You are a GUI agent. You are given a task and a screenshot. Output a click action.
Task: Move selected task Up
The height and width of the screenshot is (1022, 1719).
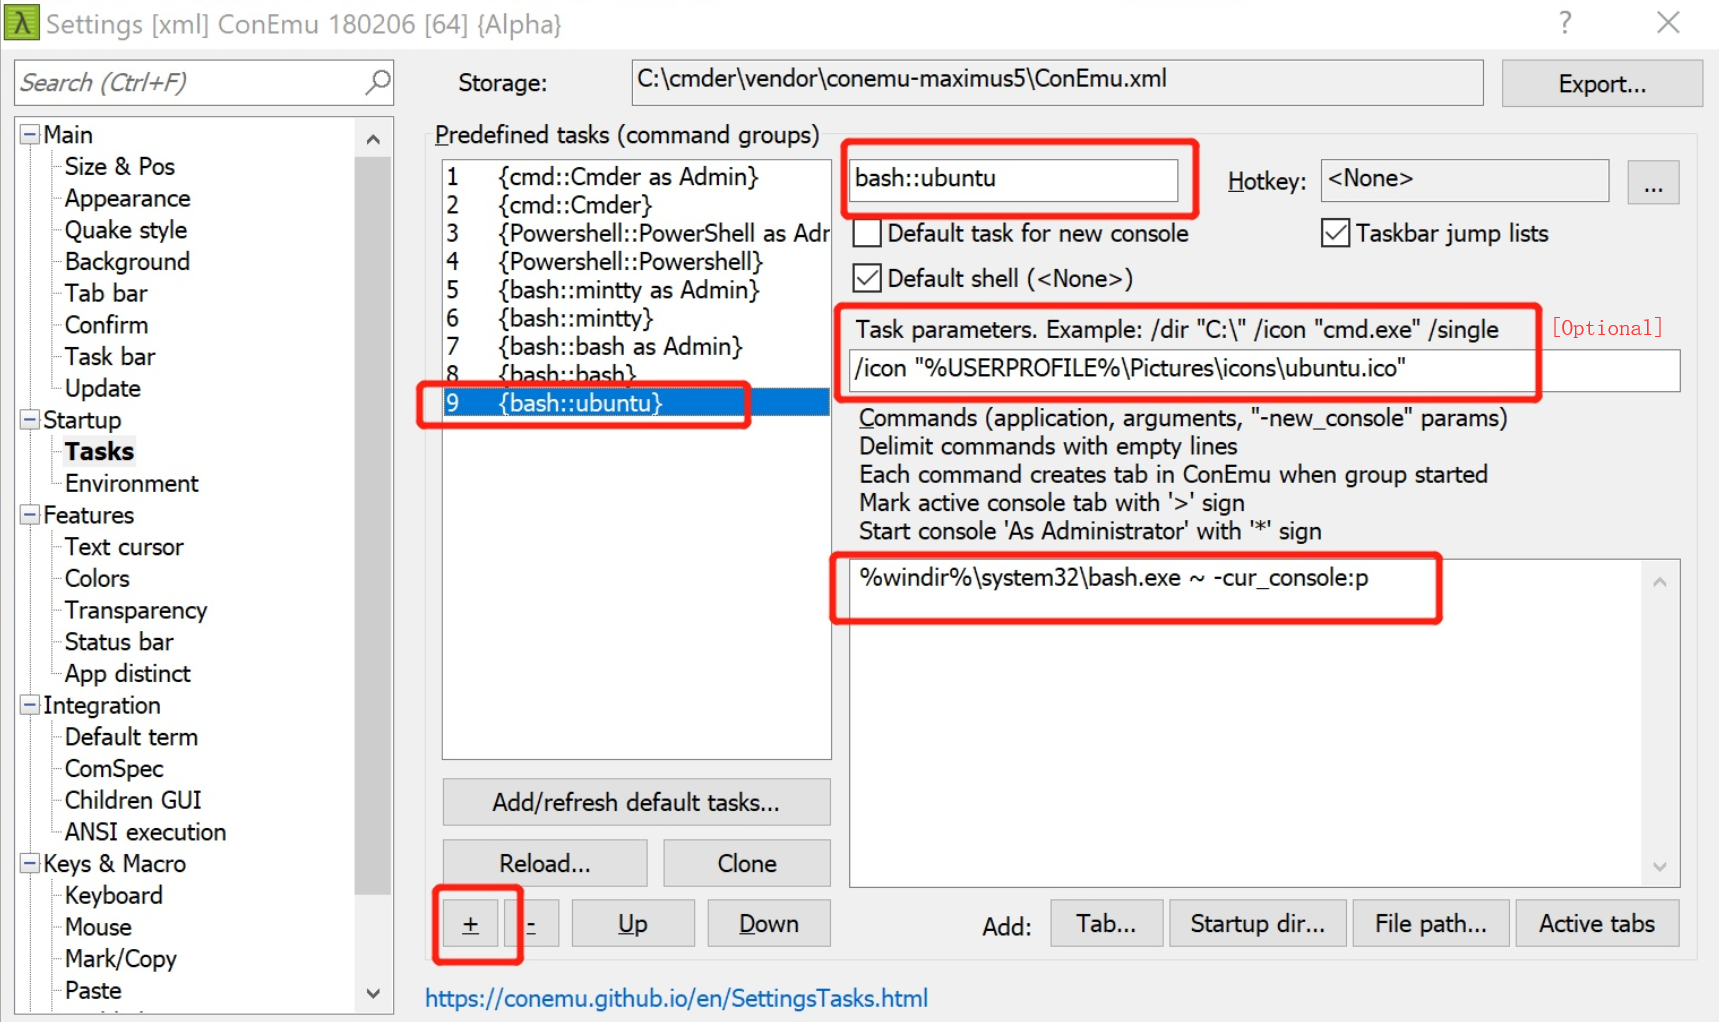633,924
